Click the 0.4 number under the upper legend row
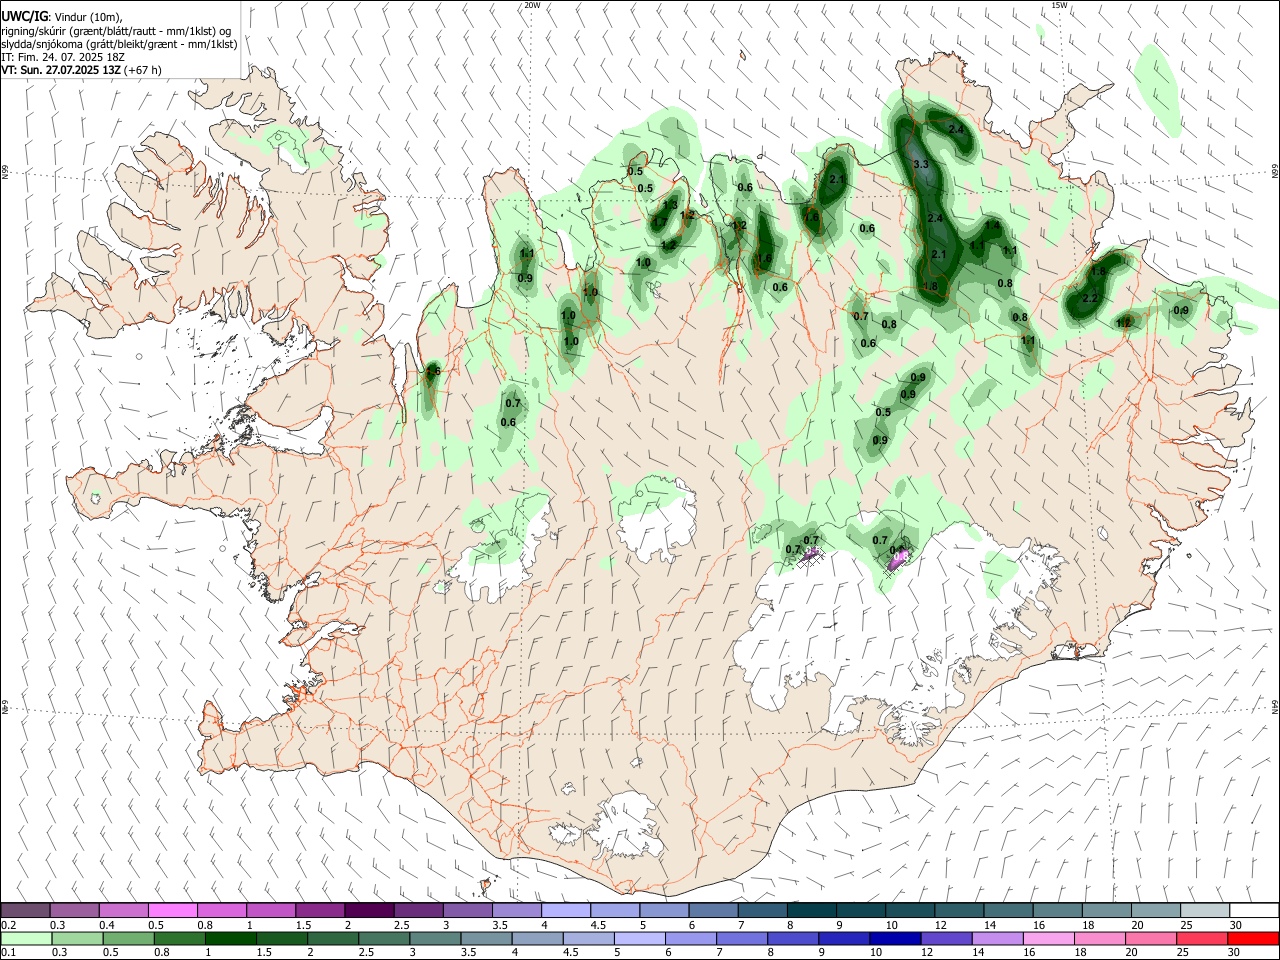Viewport: 1280px width, 960px height. pyautogui.click(x=107, y=924)
